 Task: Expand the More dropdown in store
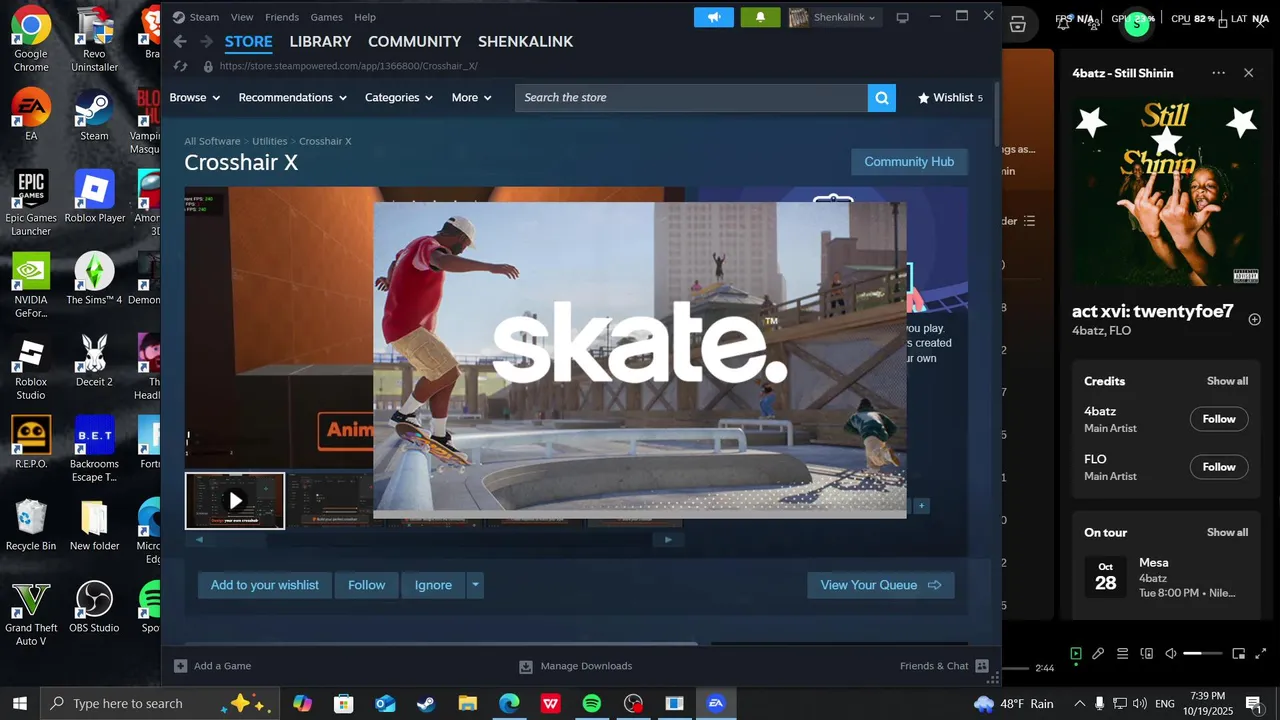(x=472, y=97)
